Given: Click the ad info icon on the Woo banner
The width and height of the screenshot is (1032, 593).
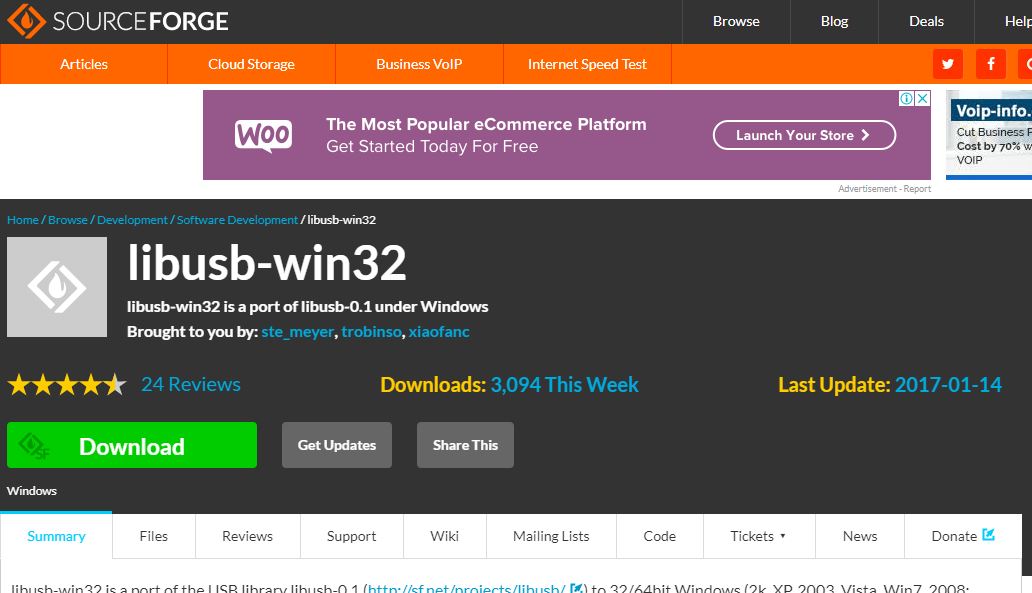Looking at the screenshot, I should [906, 98].
